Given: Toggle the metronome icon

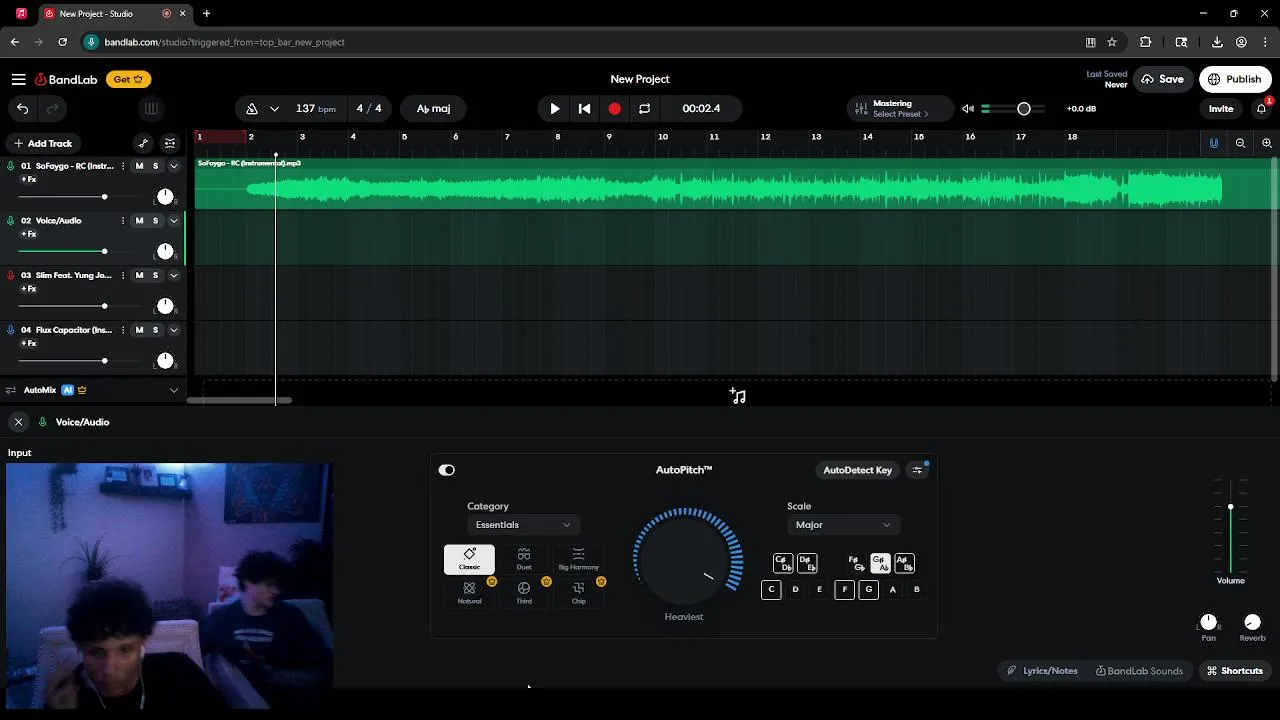Looking at the screenshot, I should coord(252,108).
